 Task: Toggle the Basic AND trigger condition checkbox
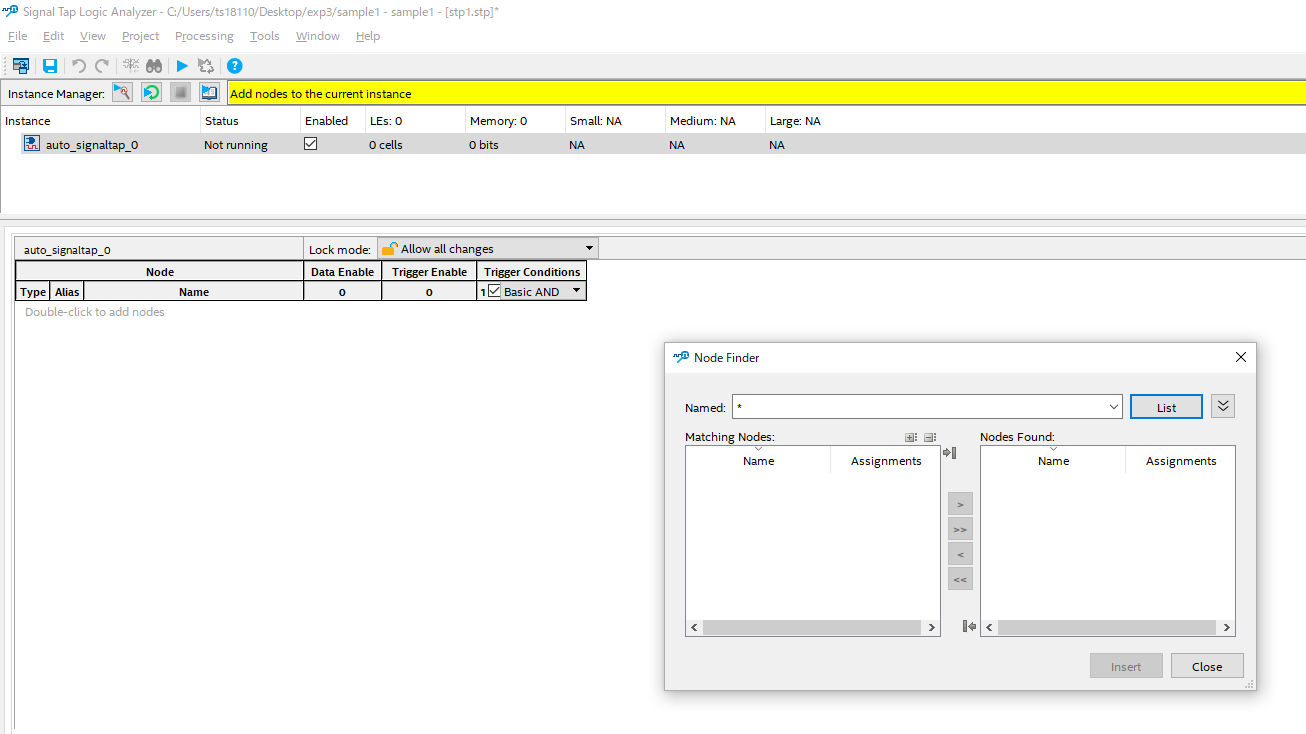tap(494, 291)
